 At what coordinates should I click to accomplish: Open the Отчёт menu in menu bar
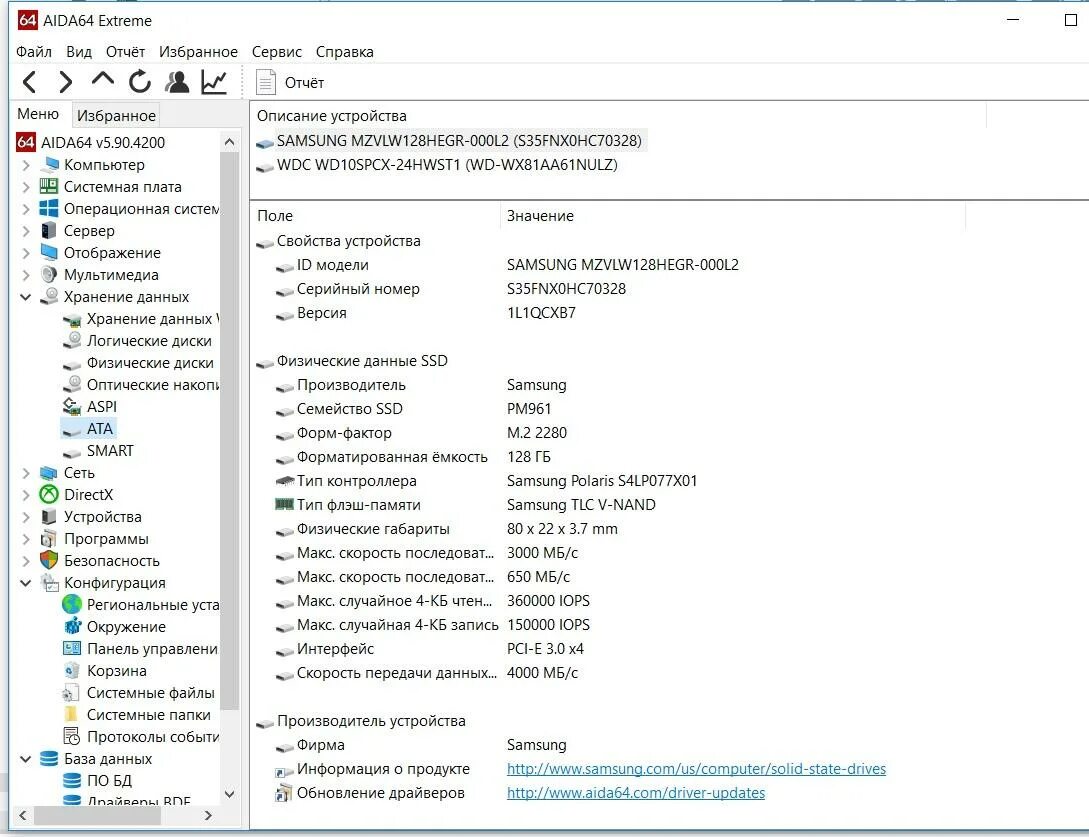click(125, 52)
